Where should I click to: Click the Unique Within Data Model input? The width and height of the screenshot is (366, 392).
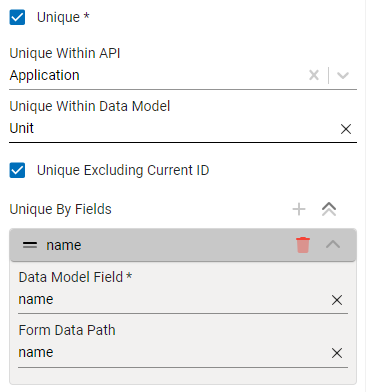(172, 129)
